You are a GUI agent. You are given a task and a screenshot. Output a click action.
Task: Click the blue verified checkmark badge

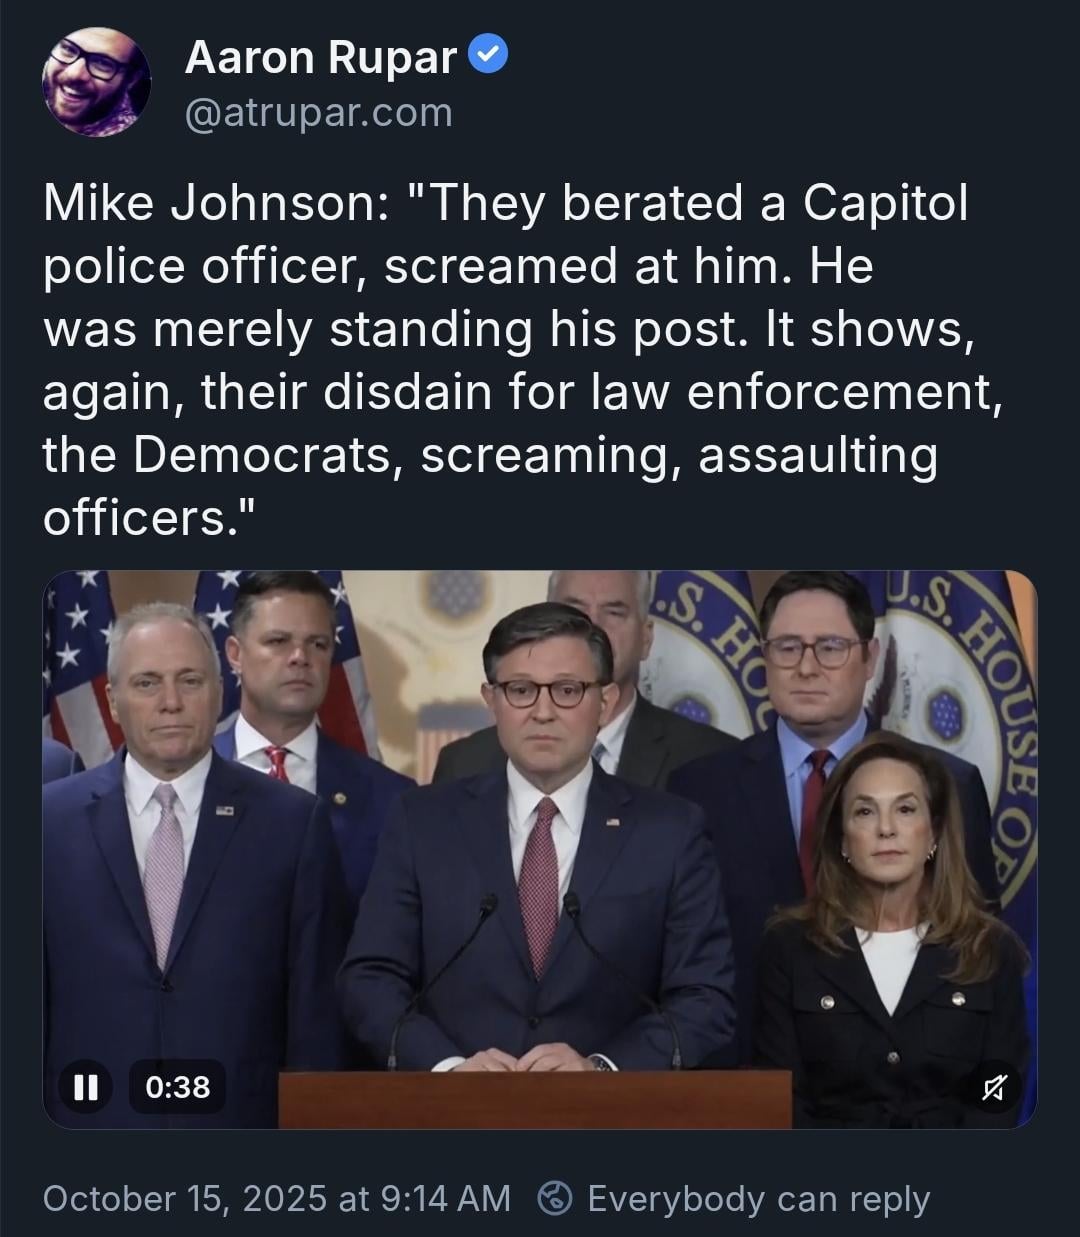coord(488,56)
